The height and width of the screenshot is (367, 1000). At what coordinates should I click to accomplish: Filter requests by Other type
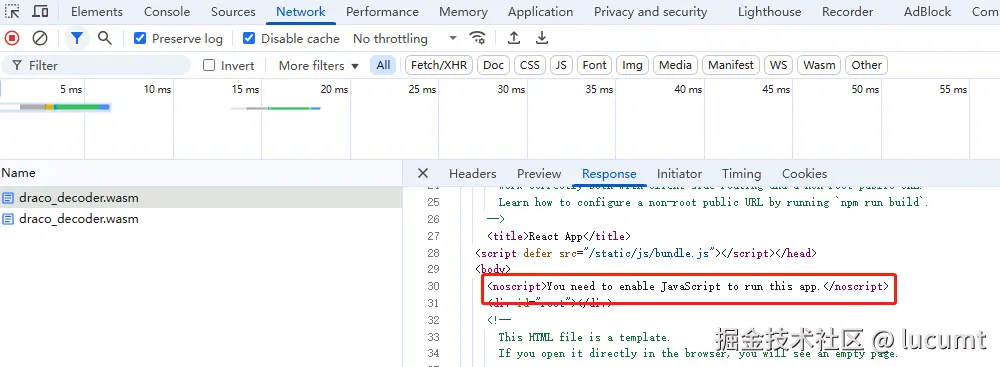(866, 65)
